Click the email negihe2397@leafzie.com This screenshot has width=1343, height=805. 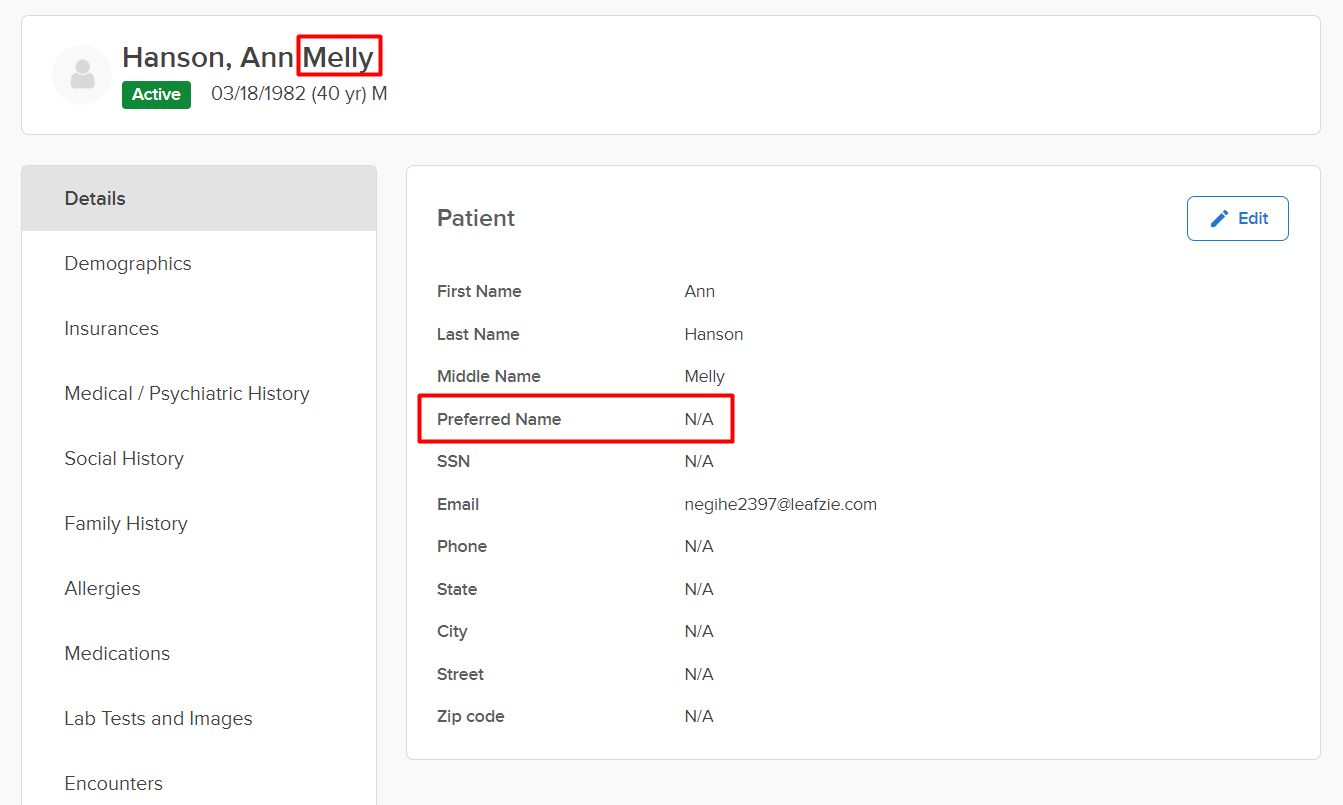click(781, 504)
